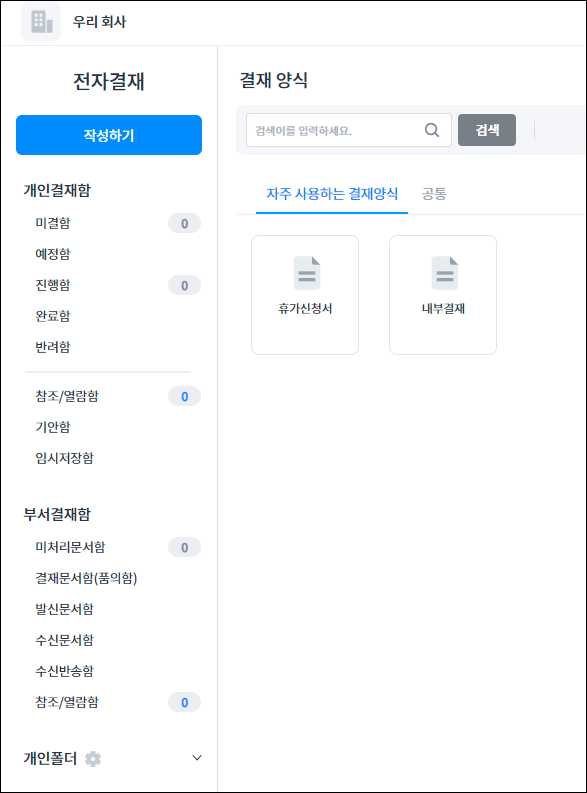Click the blue 작성하기 button
Viewport: 587px width, 793px height.
pos(109,135)
